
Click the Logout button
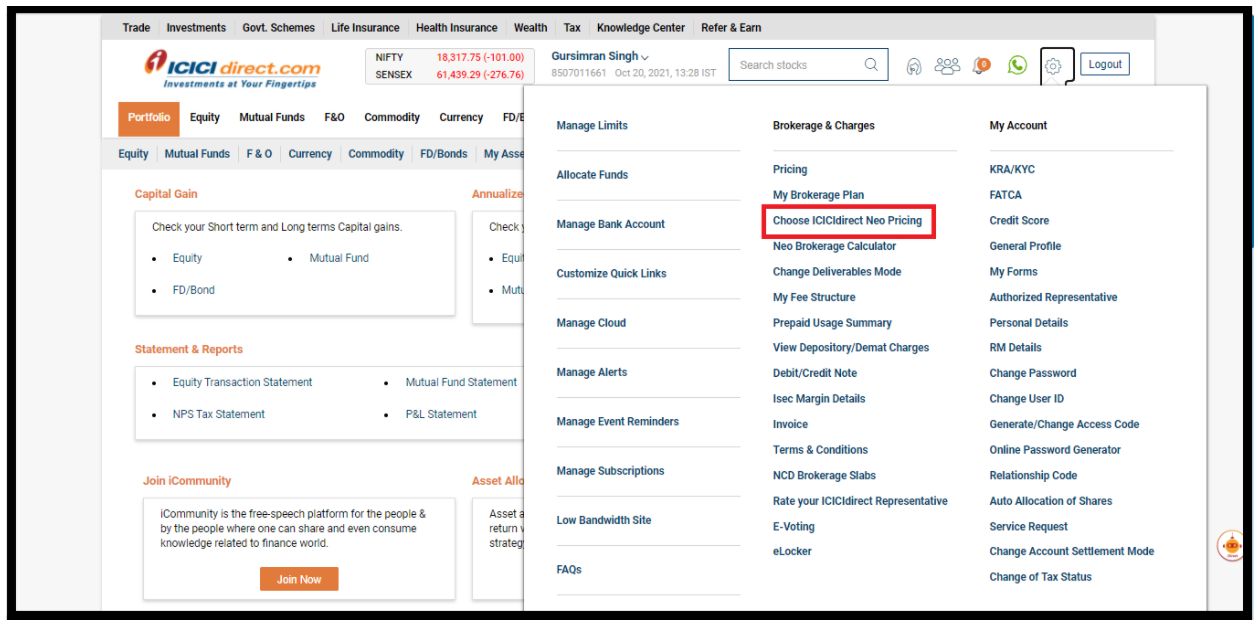point(1104,65)
